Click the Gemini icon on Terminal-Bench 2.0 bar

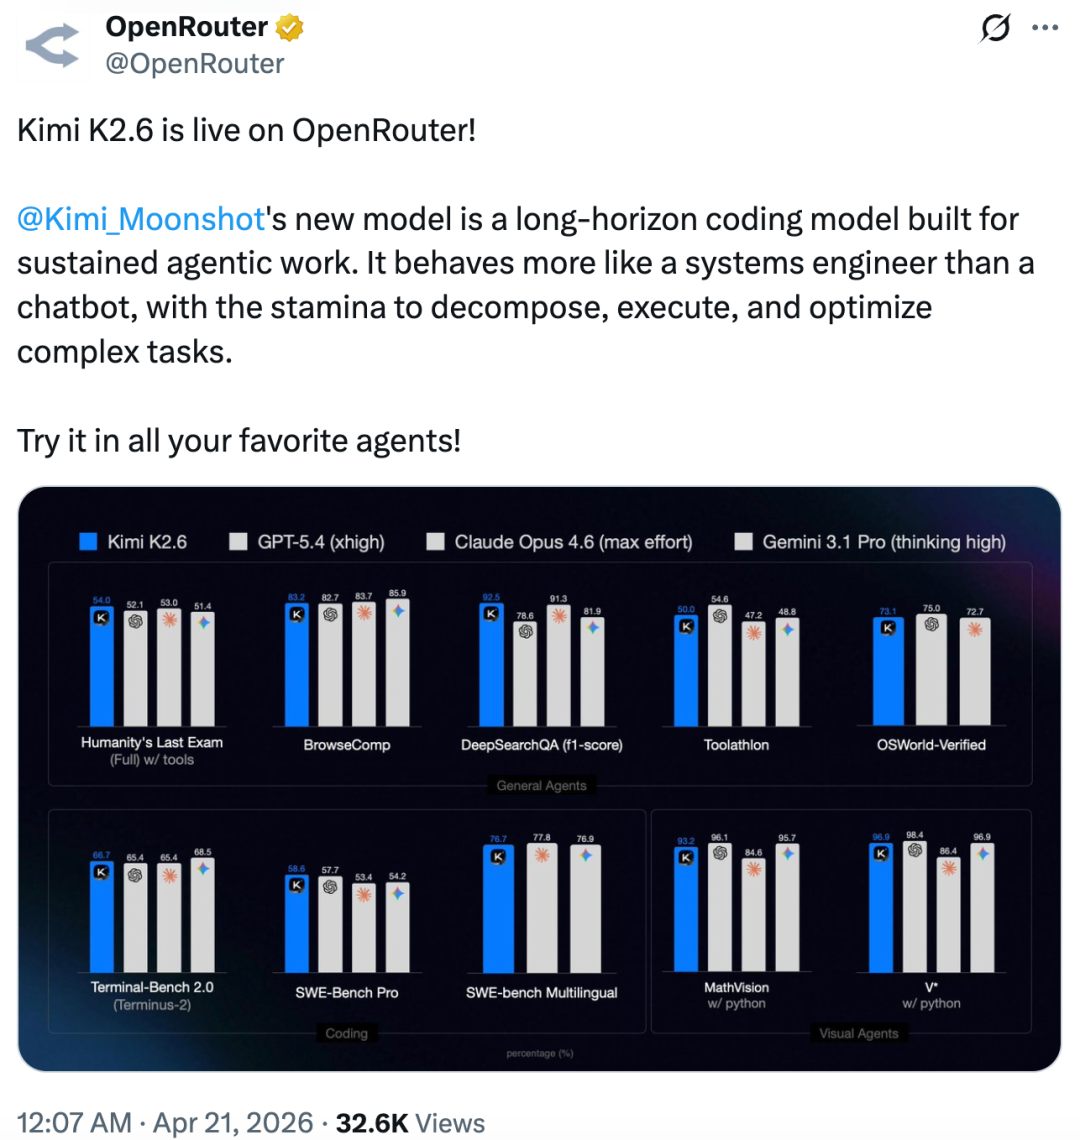coord(203,869)
